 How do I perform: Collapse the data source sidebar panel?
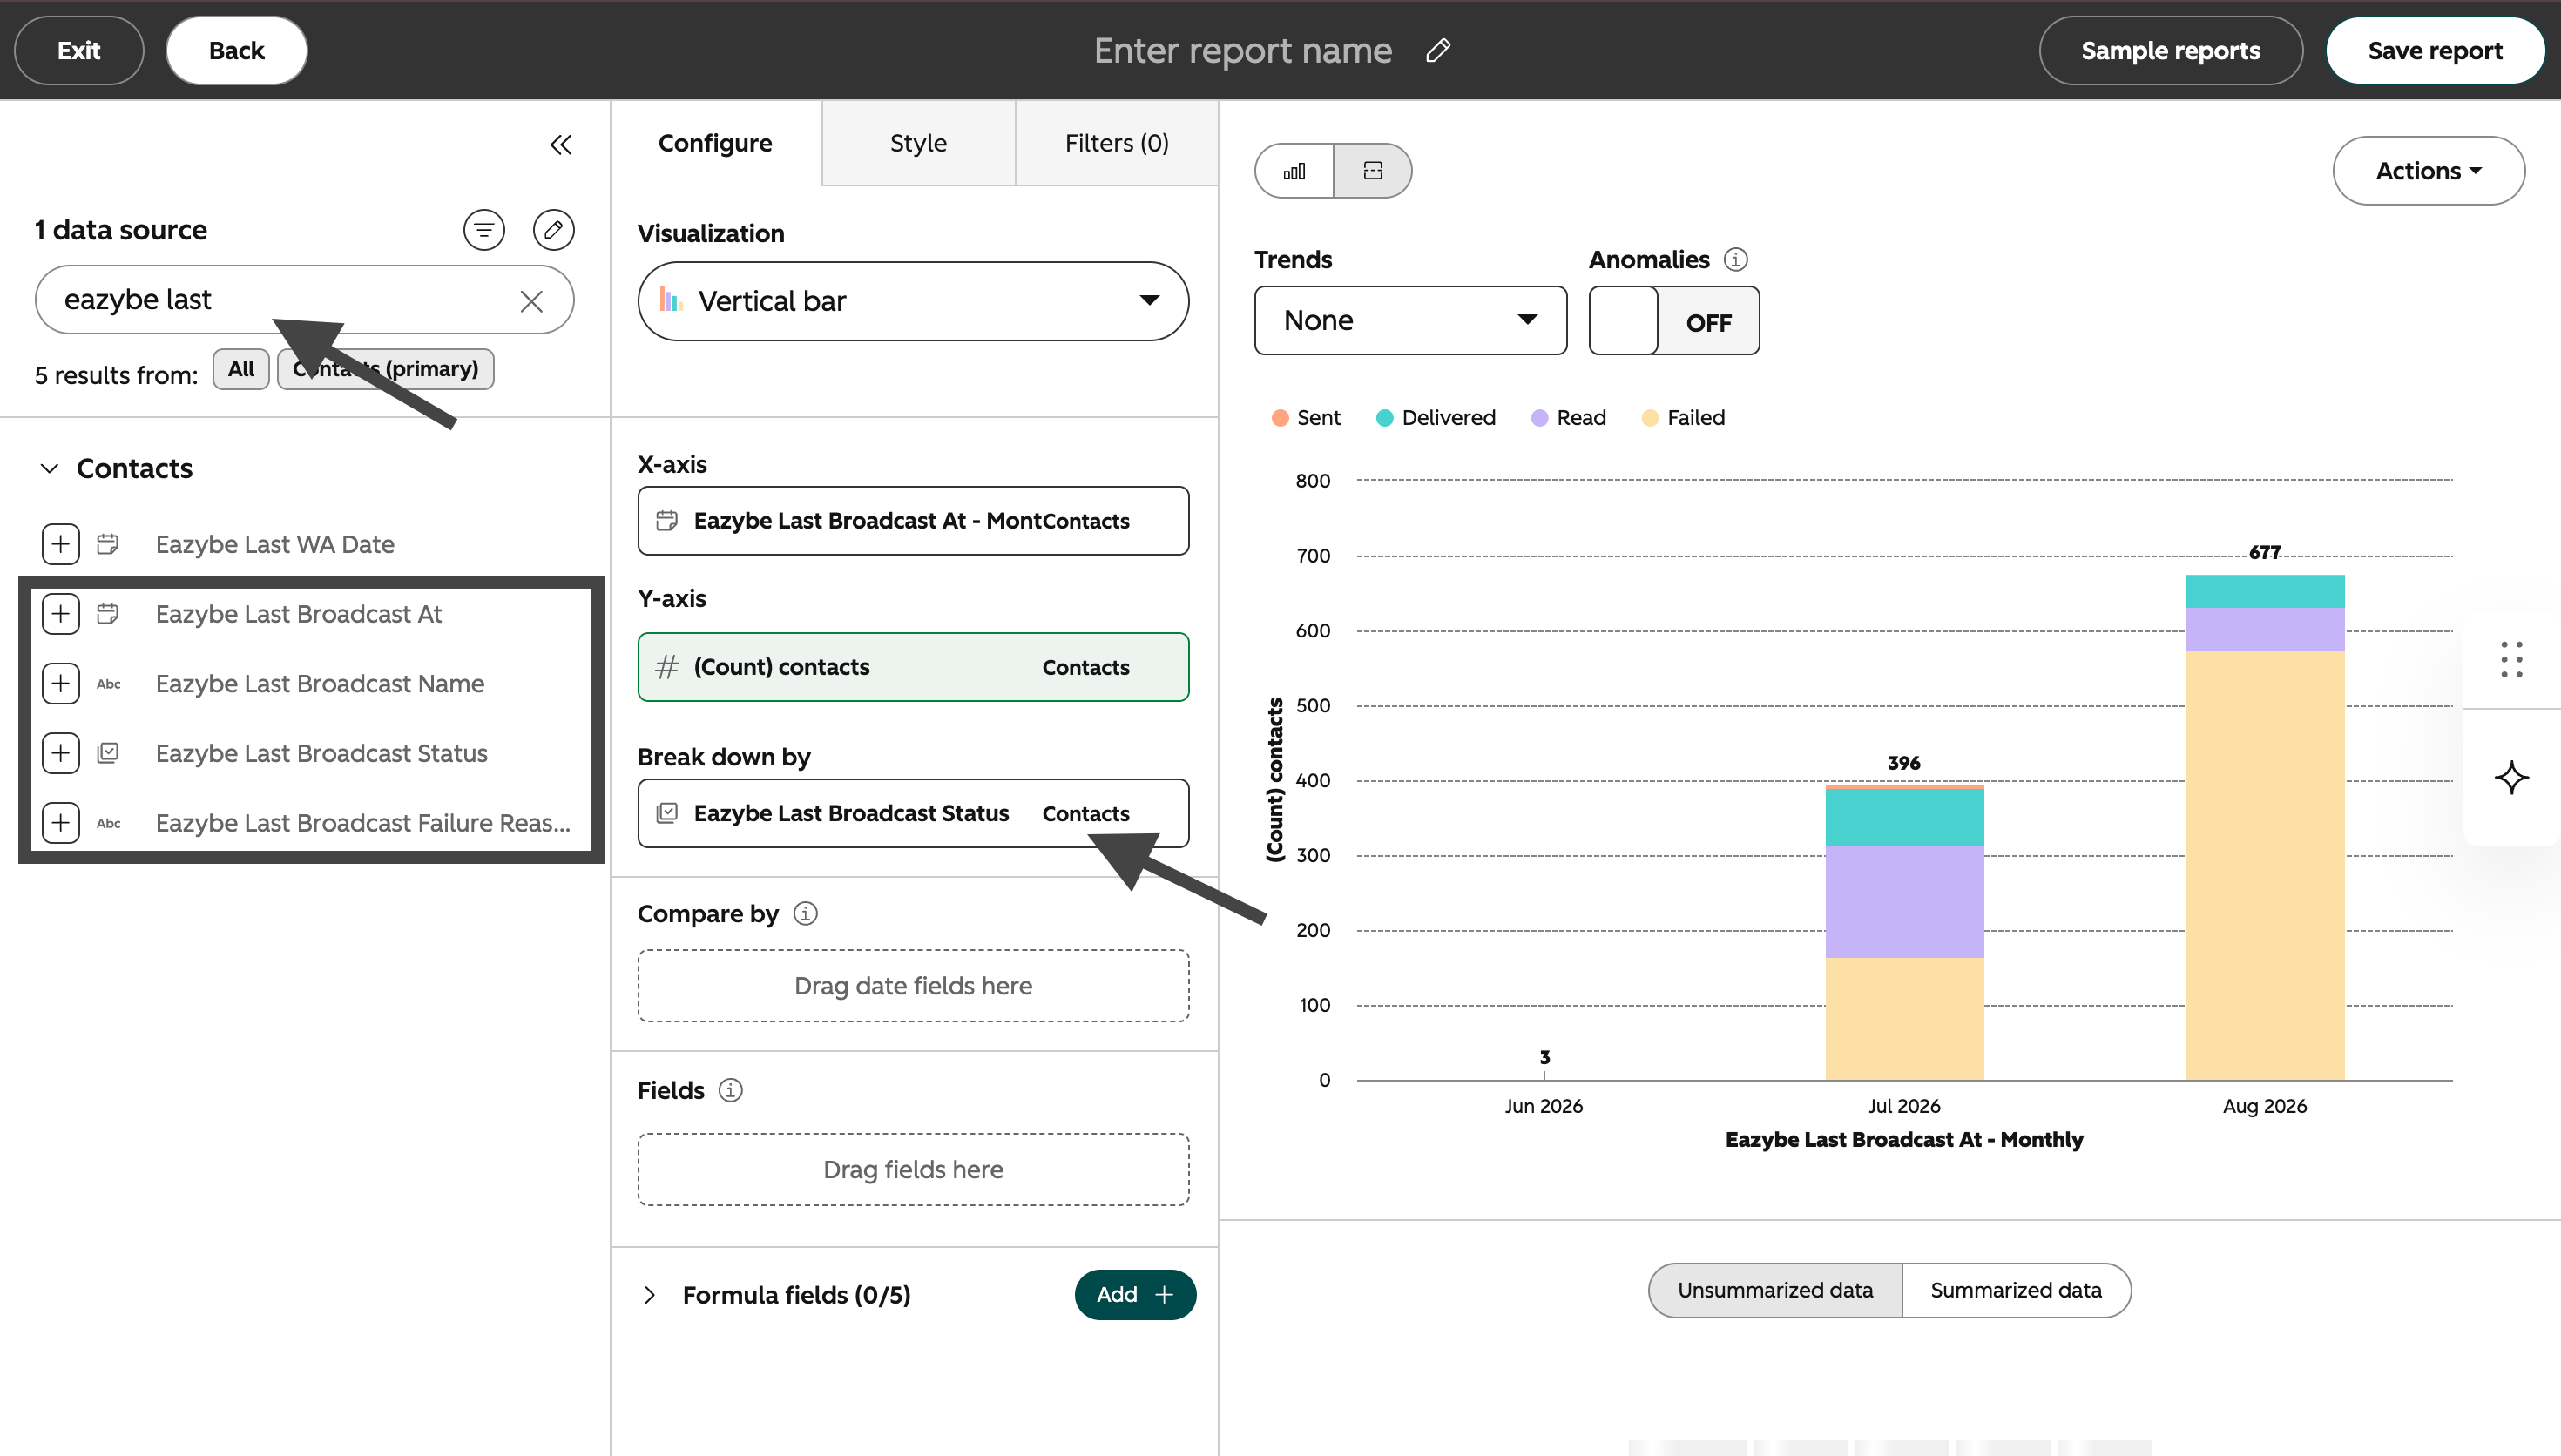click(x=561, y=145)
